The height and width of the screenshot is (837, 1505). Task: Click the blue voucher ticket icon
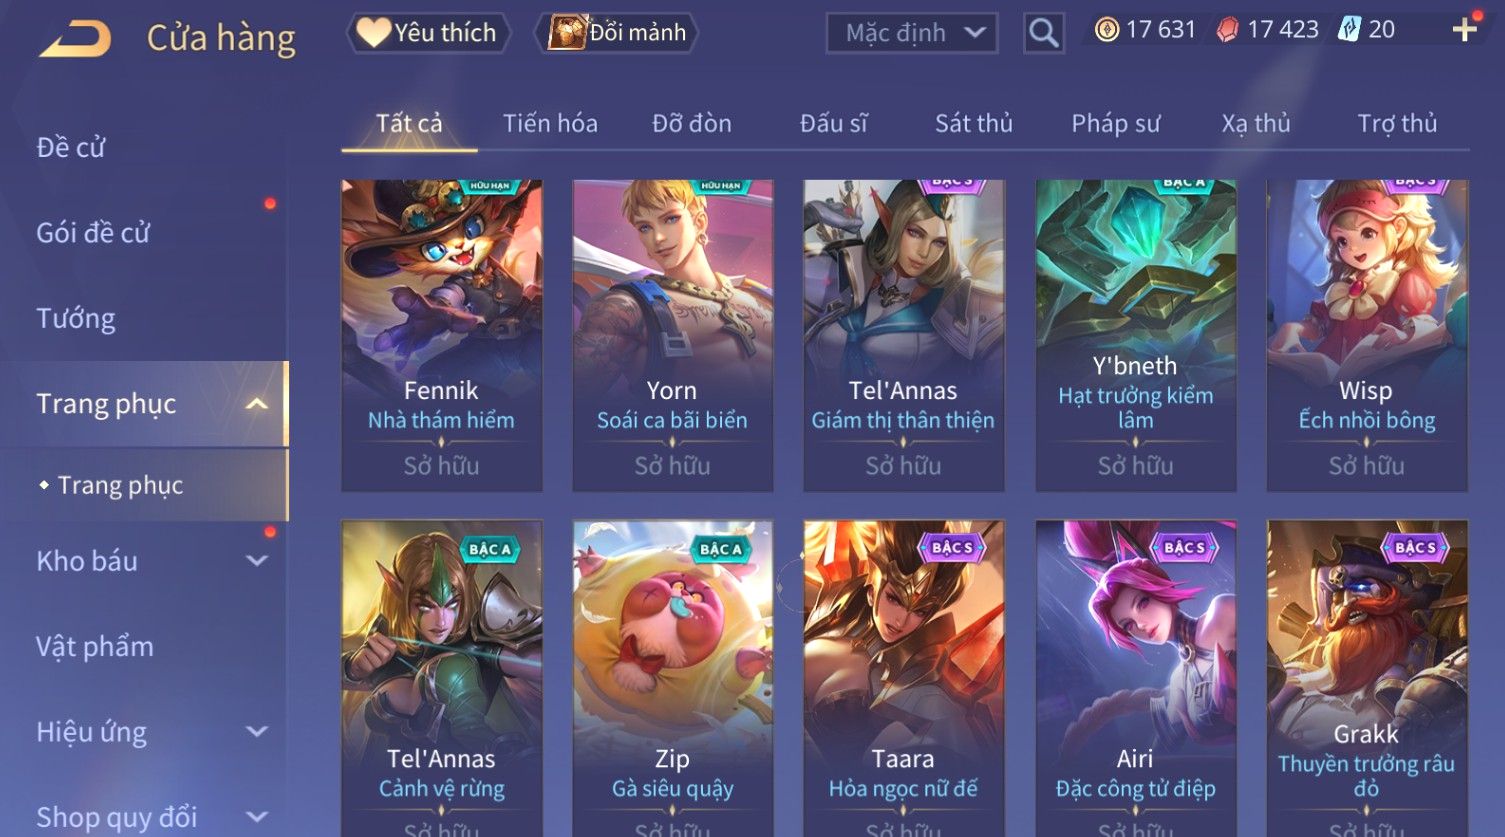coord(1349,29)
